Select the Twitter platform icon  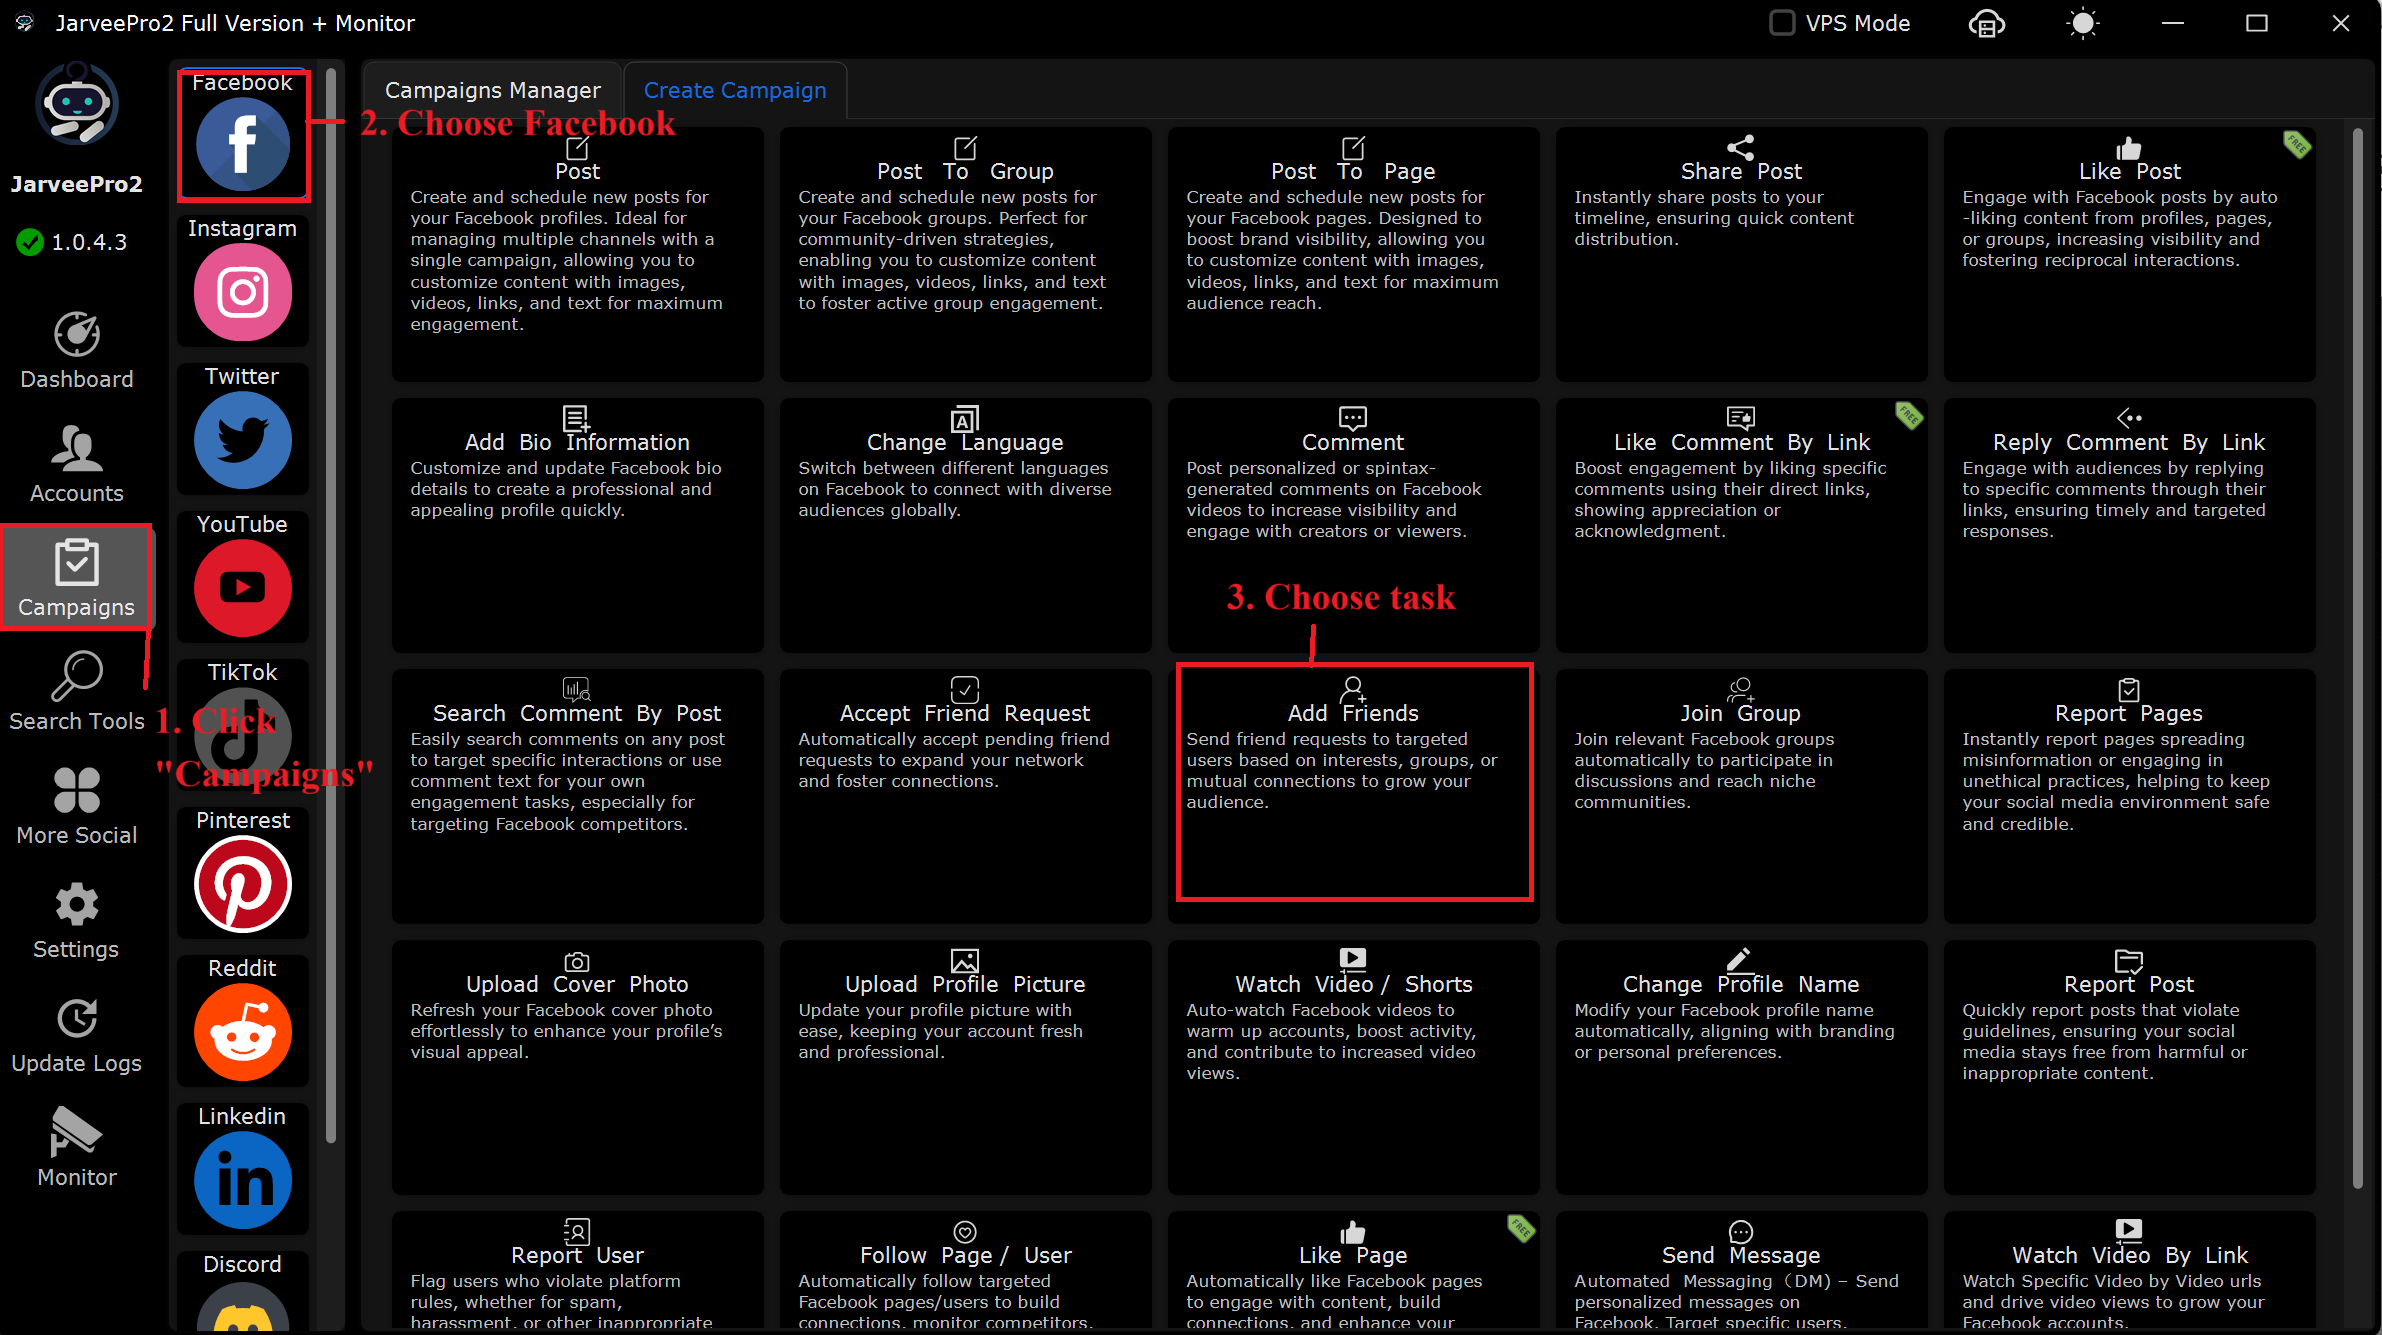click(243, 440)
